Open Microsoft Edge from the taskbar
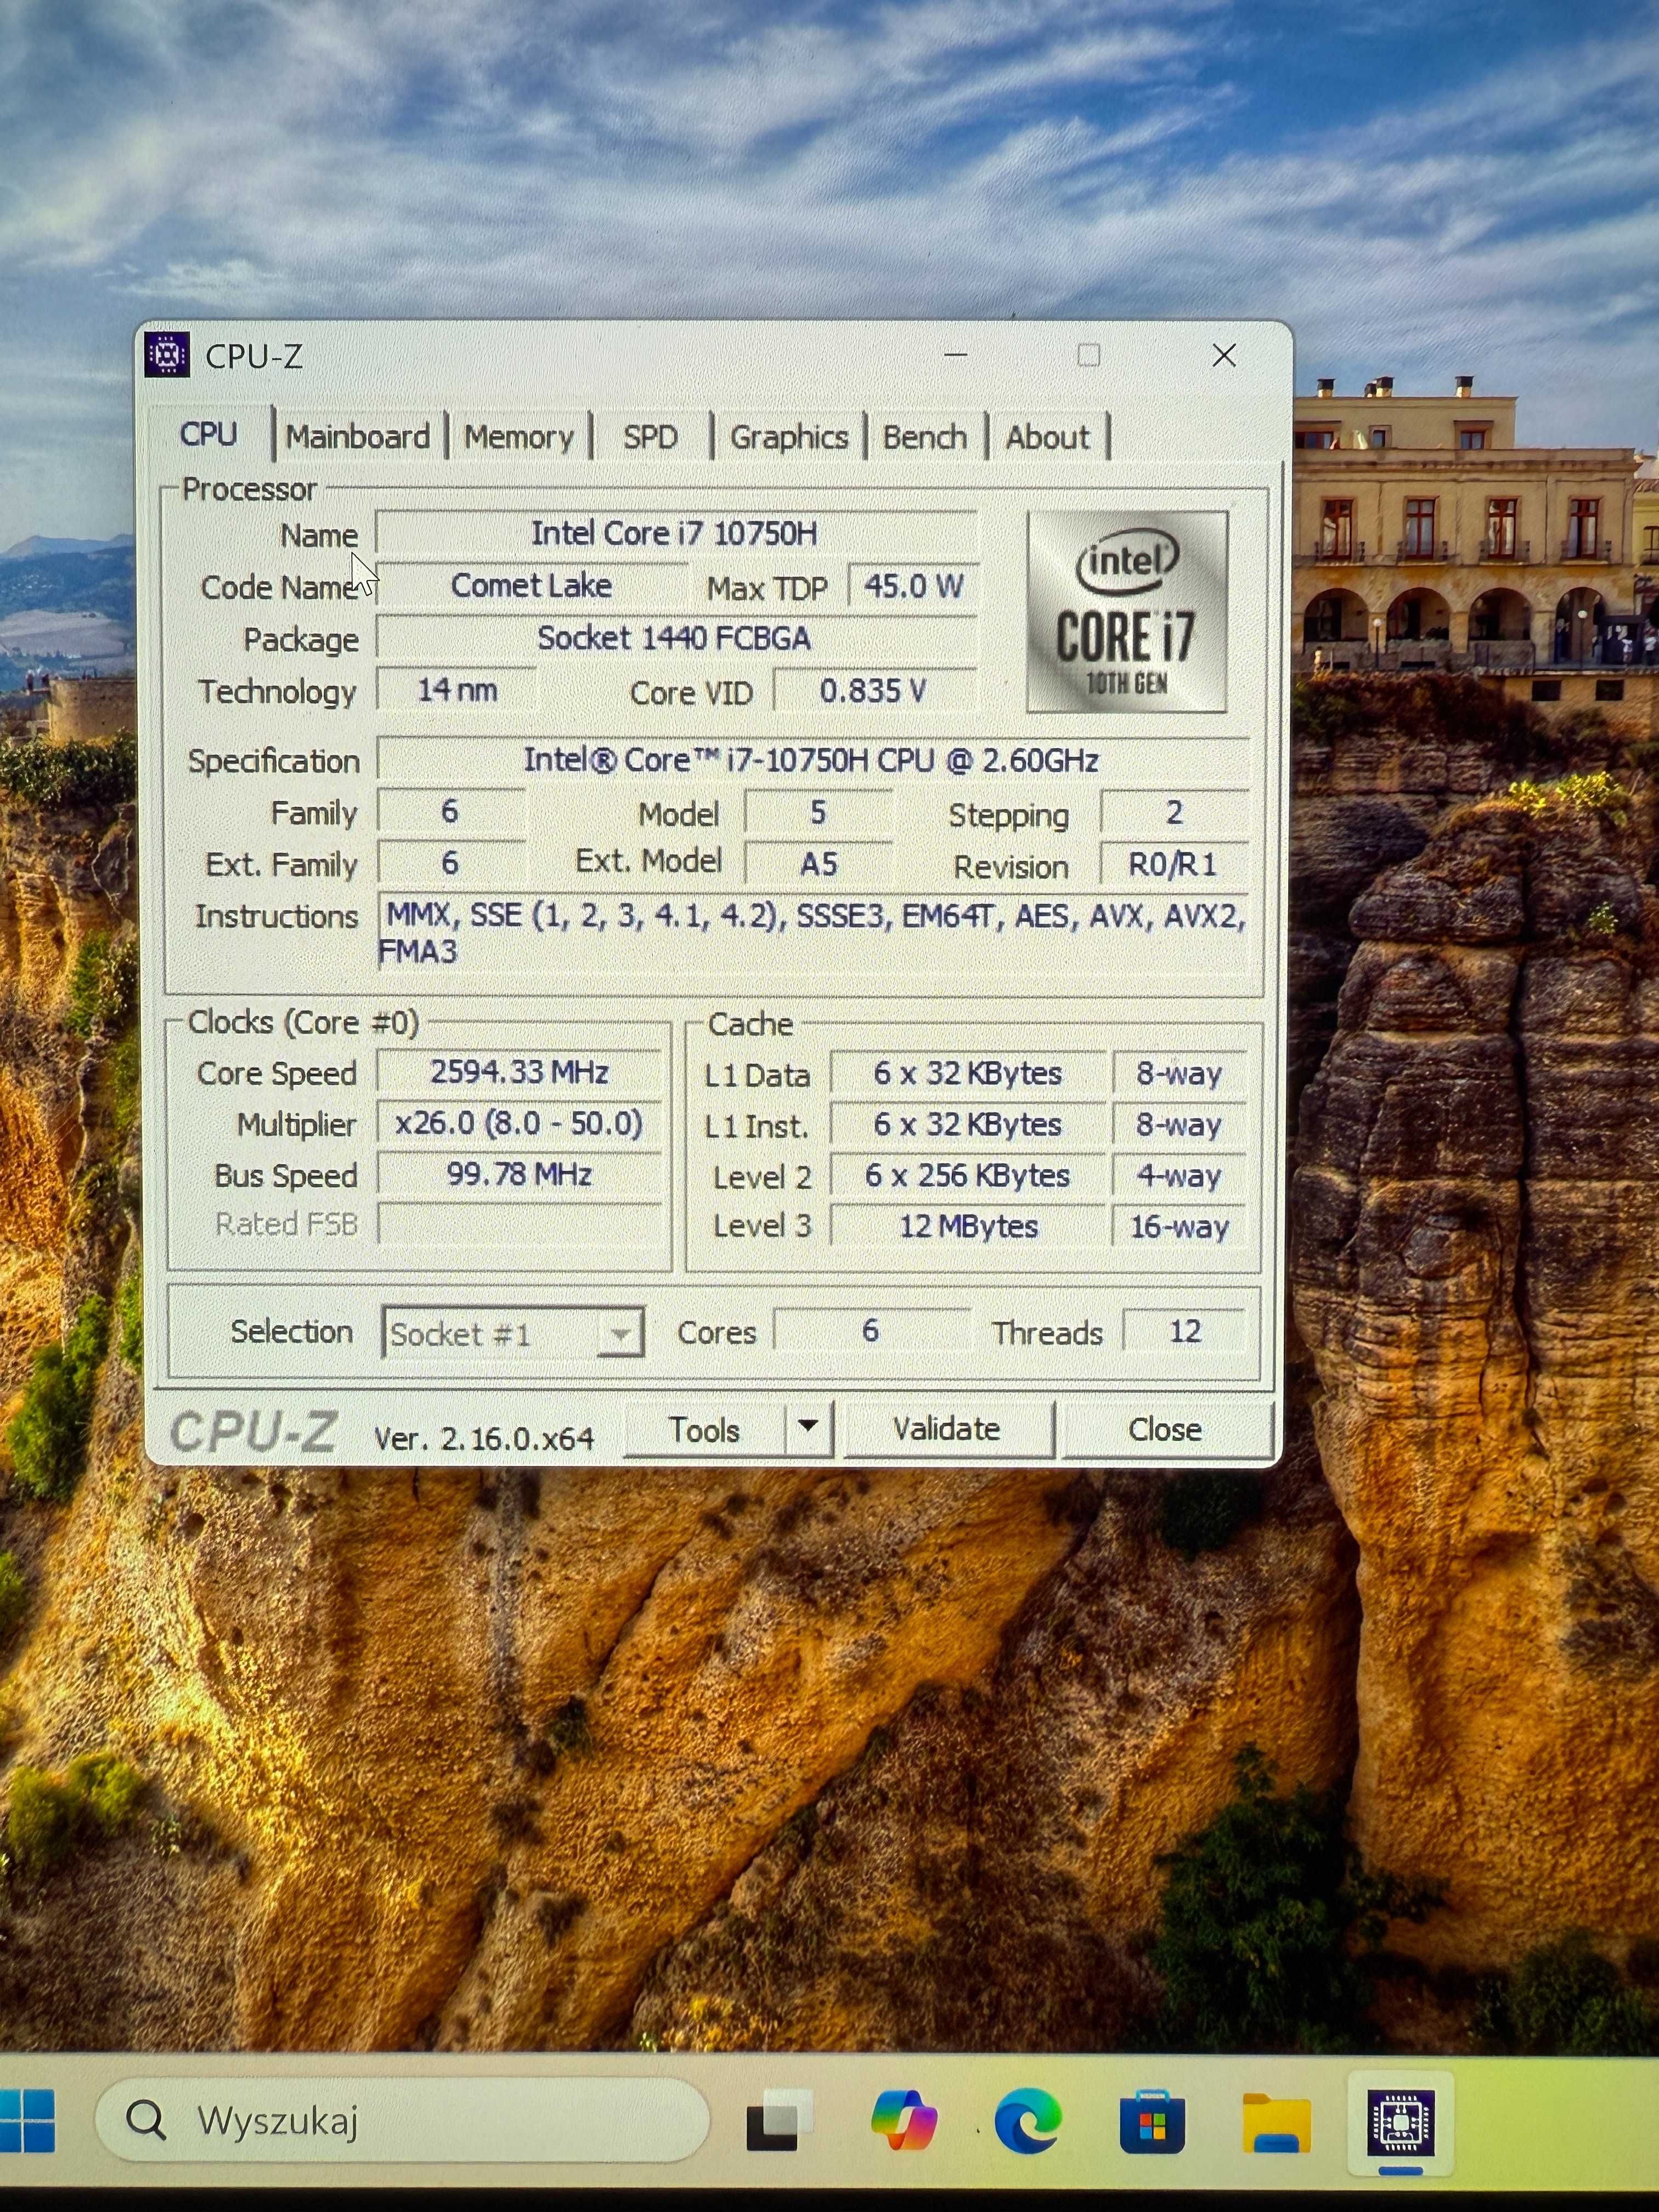The image size is (1659, 2212). coord(1028,2120)
